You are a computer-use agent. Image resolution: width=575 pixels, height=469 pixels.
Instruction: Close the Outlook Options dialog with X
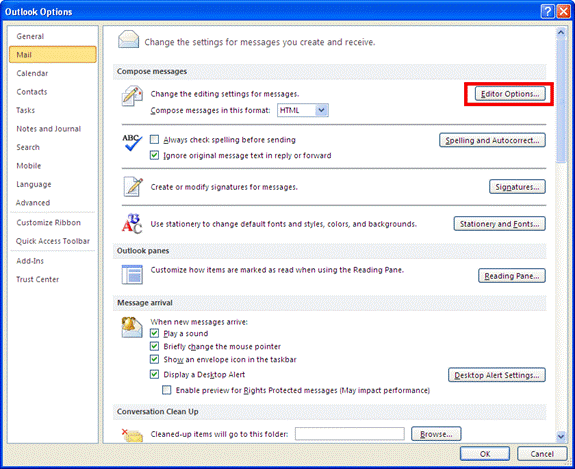[x=563, y=12]
